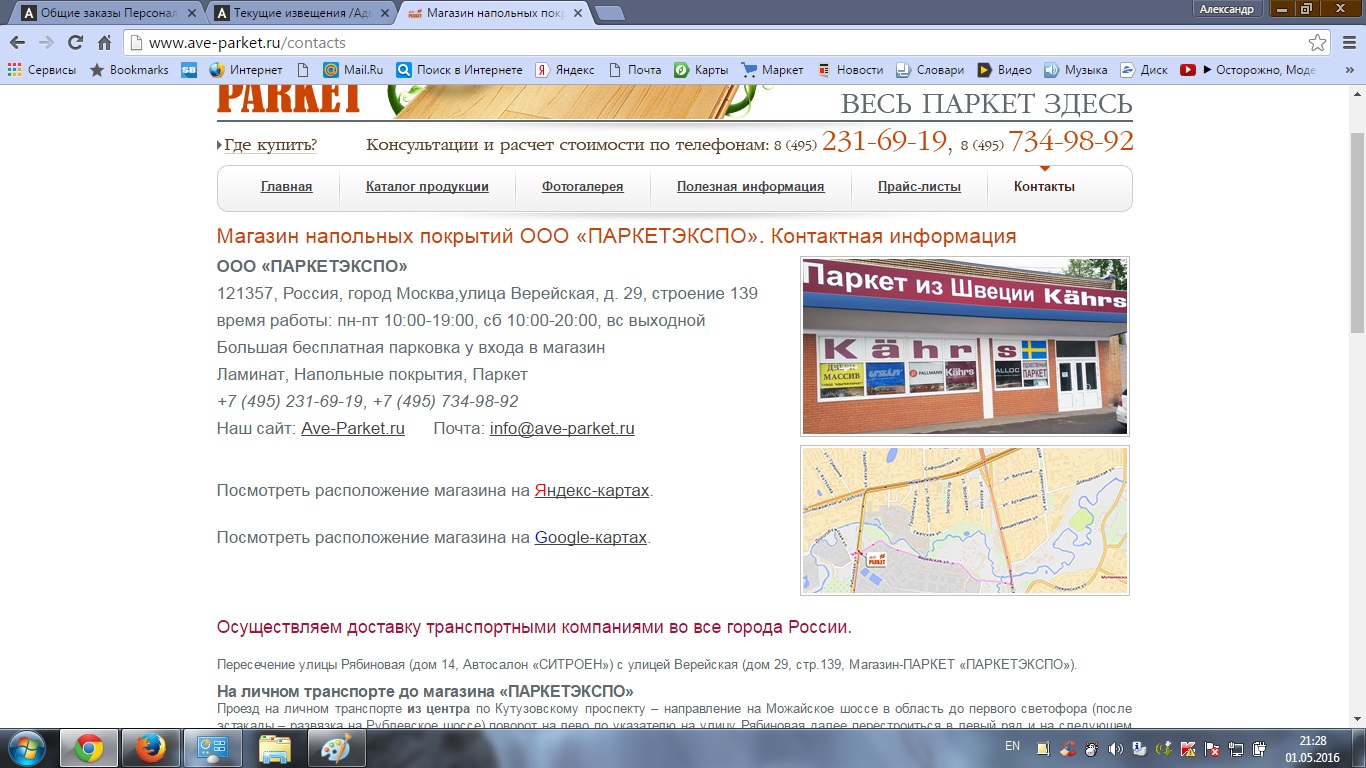Open the Kaspersky tray icon

pyautogui.click(x=1188, y=748)
